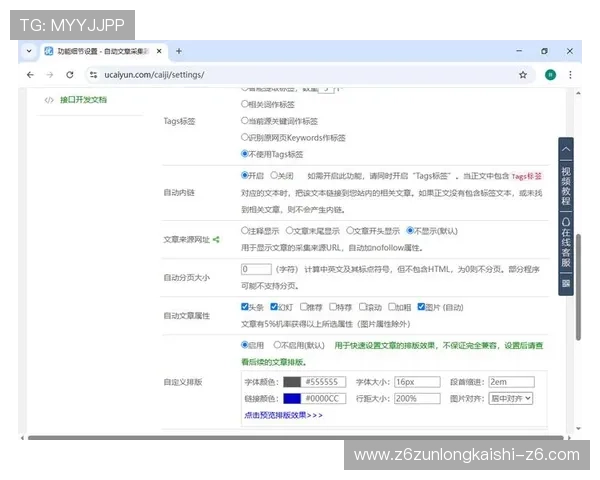
Task: Click the gray 字体颜色 swatch
Action: click(x=292, y=382)
